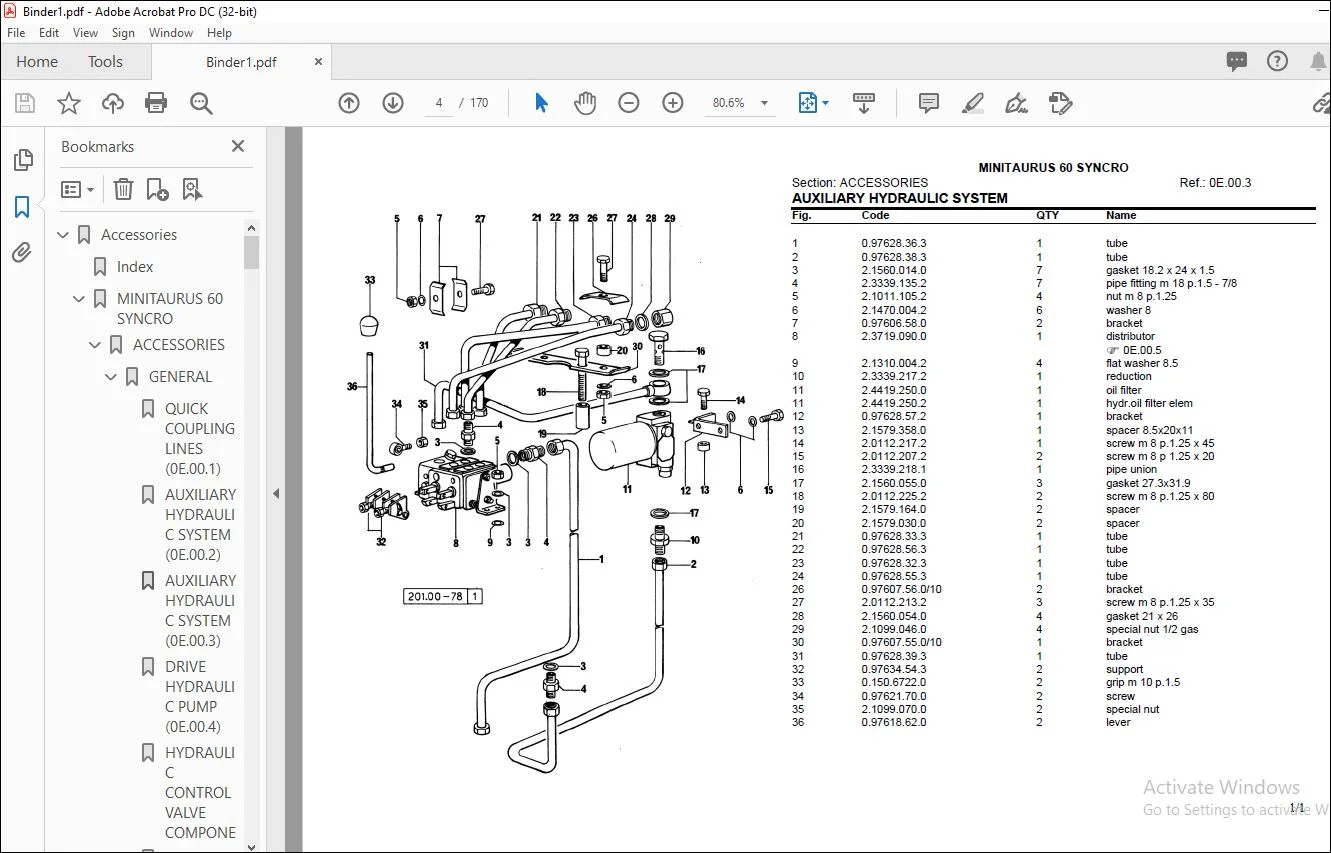The image size is (1331, 853).
Task: Switch to the Hand pan tool
Action: pos(584,103)
